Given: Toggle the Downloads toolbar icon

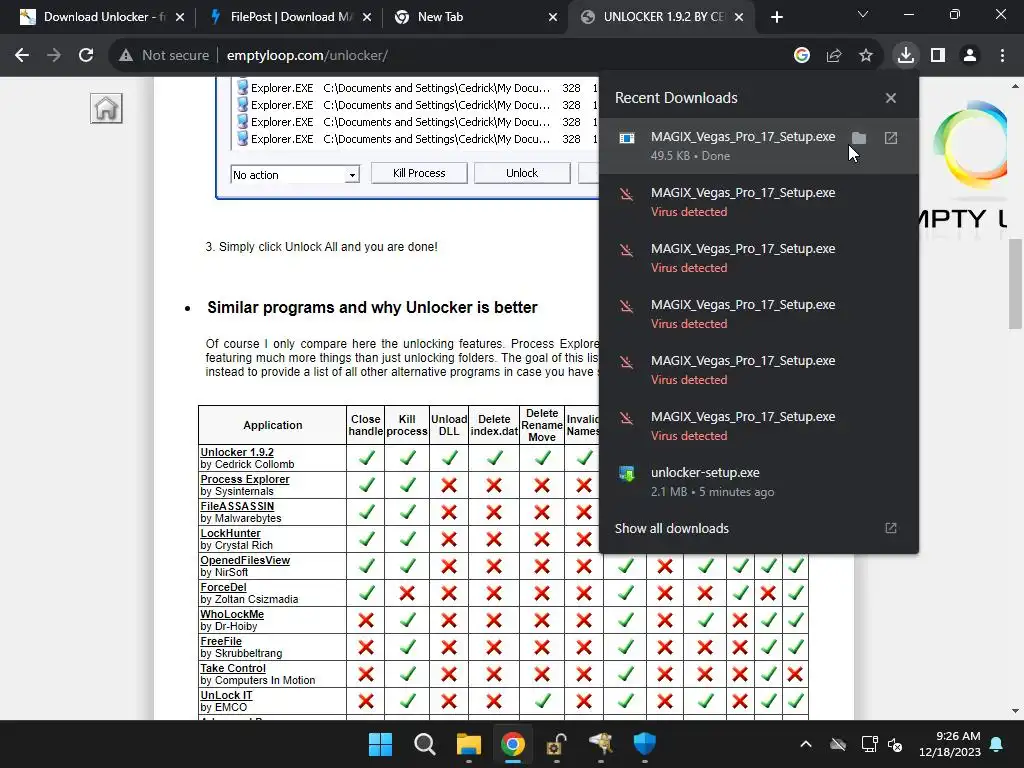Looking at the screenshot, I should tap(906, 56).
